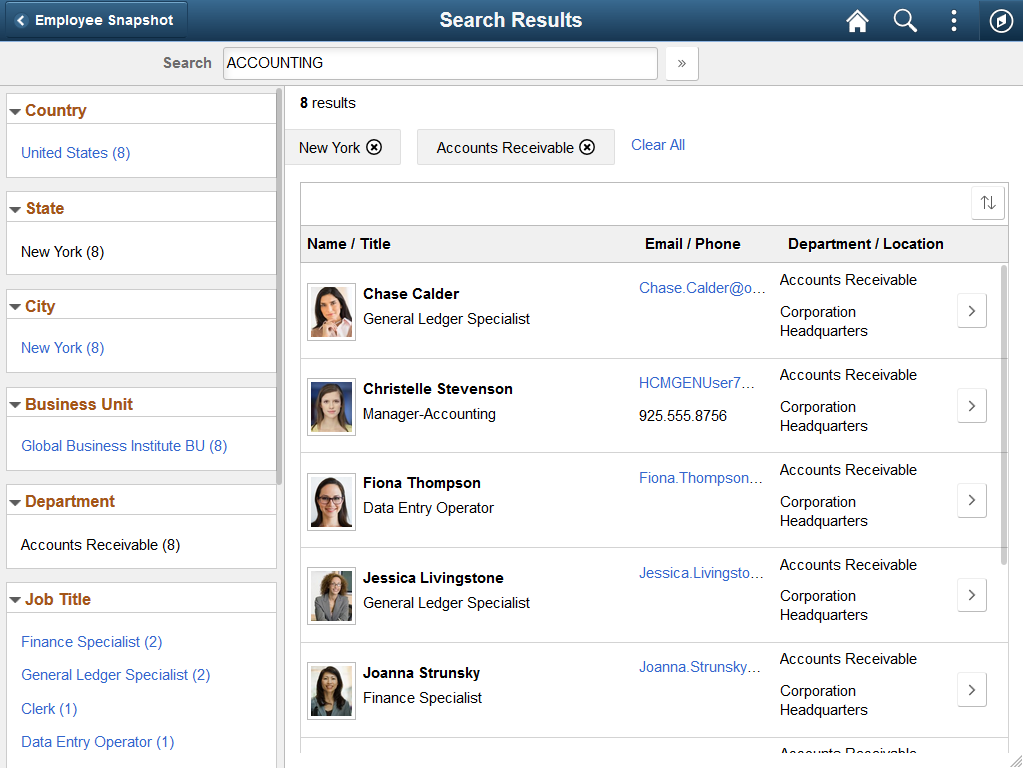The width and height of the screenshot is (1023, 768).
Task: Click Joanna Strunsky's photo thumbnail
Action: (x=331, y=691)
